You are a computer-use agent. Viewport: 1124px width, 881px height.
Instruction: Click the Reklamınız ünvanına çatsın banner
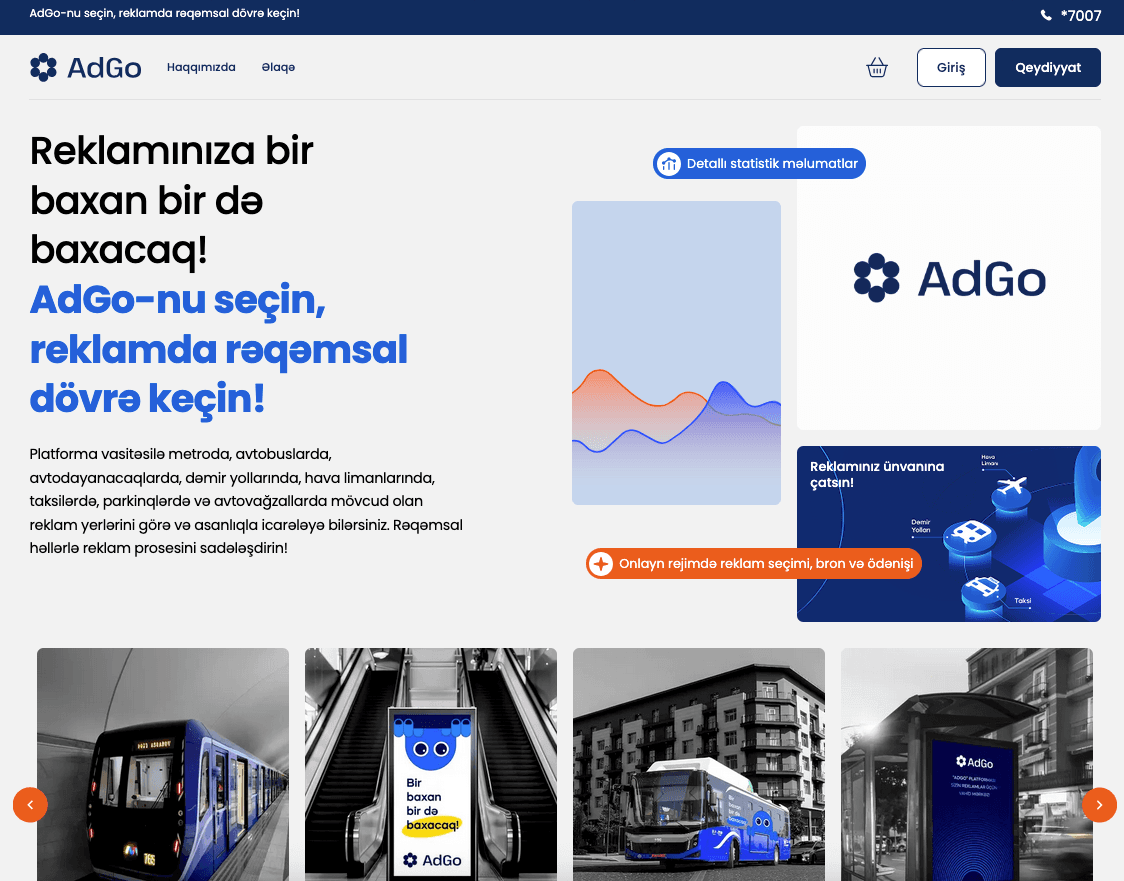949,534
